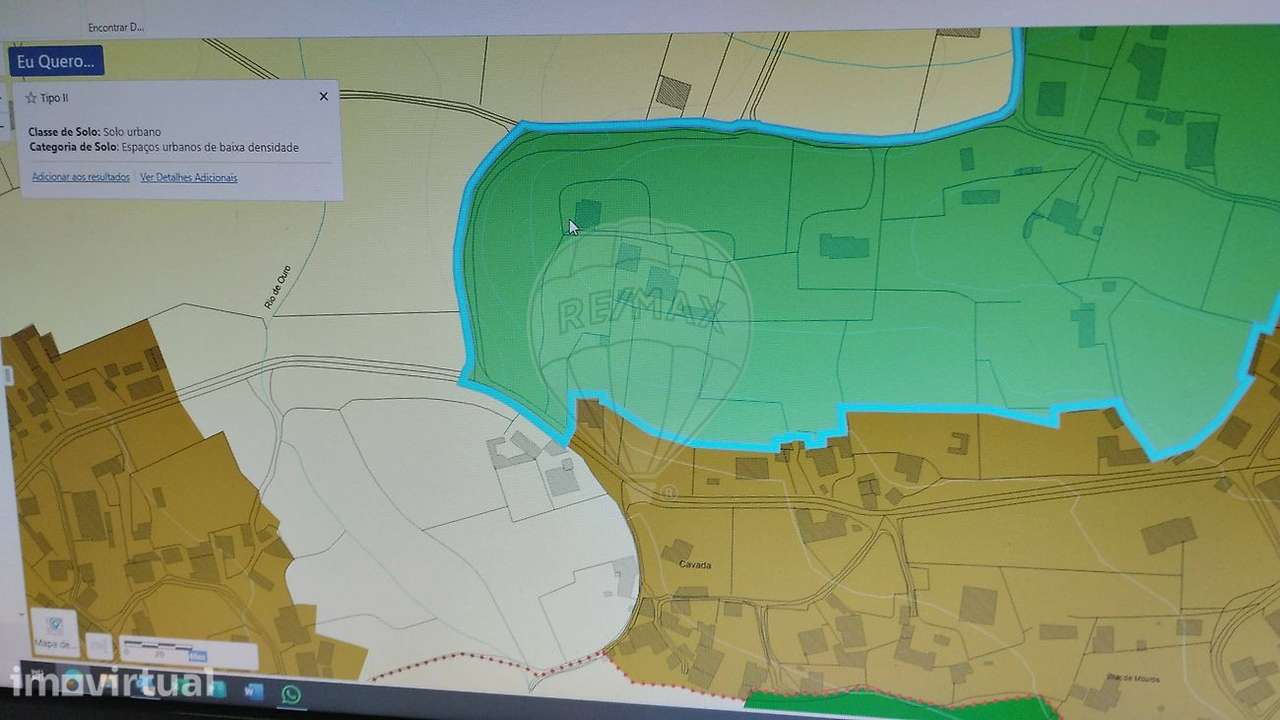Close the Tipo II info popup
The width and height of the screenshot is (1280, 720).
[x=323, y=96]
